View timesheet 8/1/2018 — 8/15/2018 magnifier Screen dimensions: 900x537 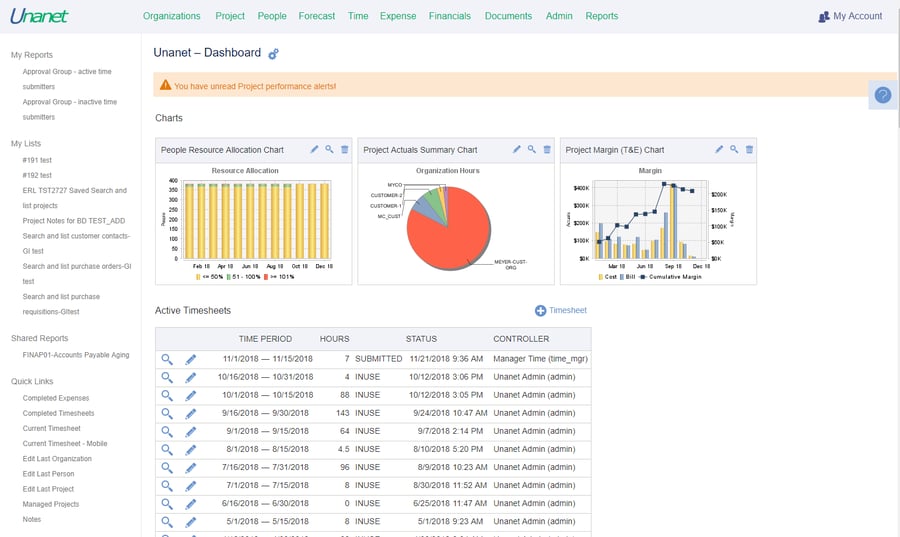[x=167, y=449]
